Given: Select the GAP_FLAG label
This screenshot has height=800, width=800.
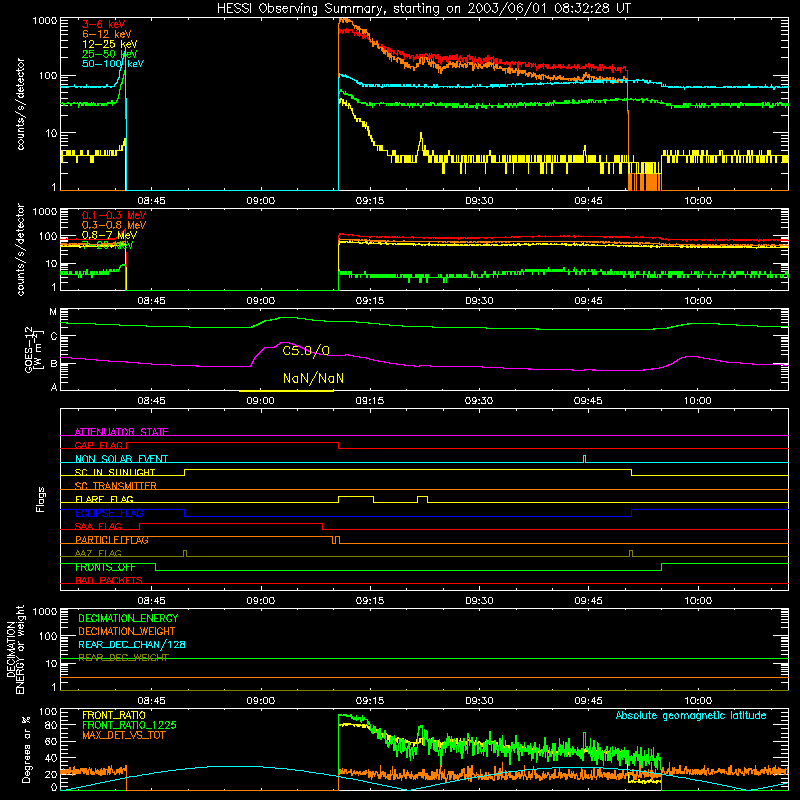Looking at the screenshot, I should [x=99, y=445].
